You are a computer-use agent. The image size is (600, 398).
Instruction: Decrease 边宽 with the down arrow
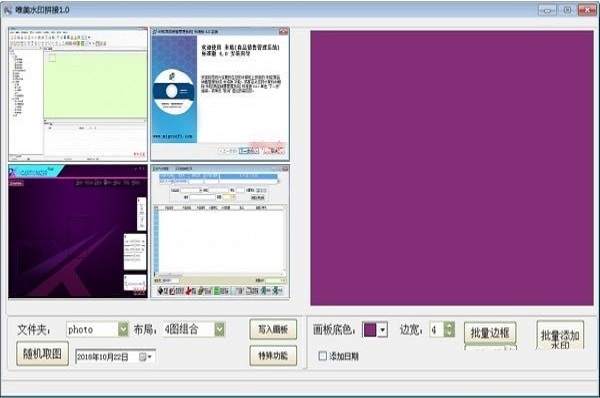click(x=450, y=333)
